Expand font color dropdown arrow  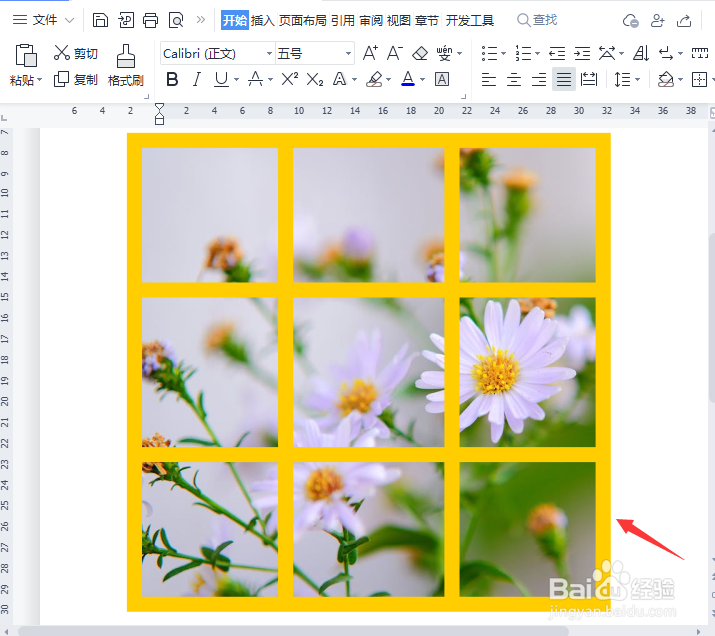pos(422,80)
